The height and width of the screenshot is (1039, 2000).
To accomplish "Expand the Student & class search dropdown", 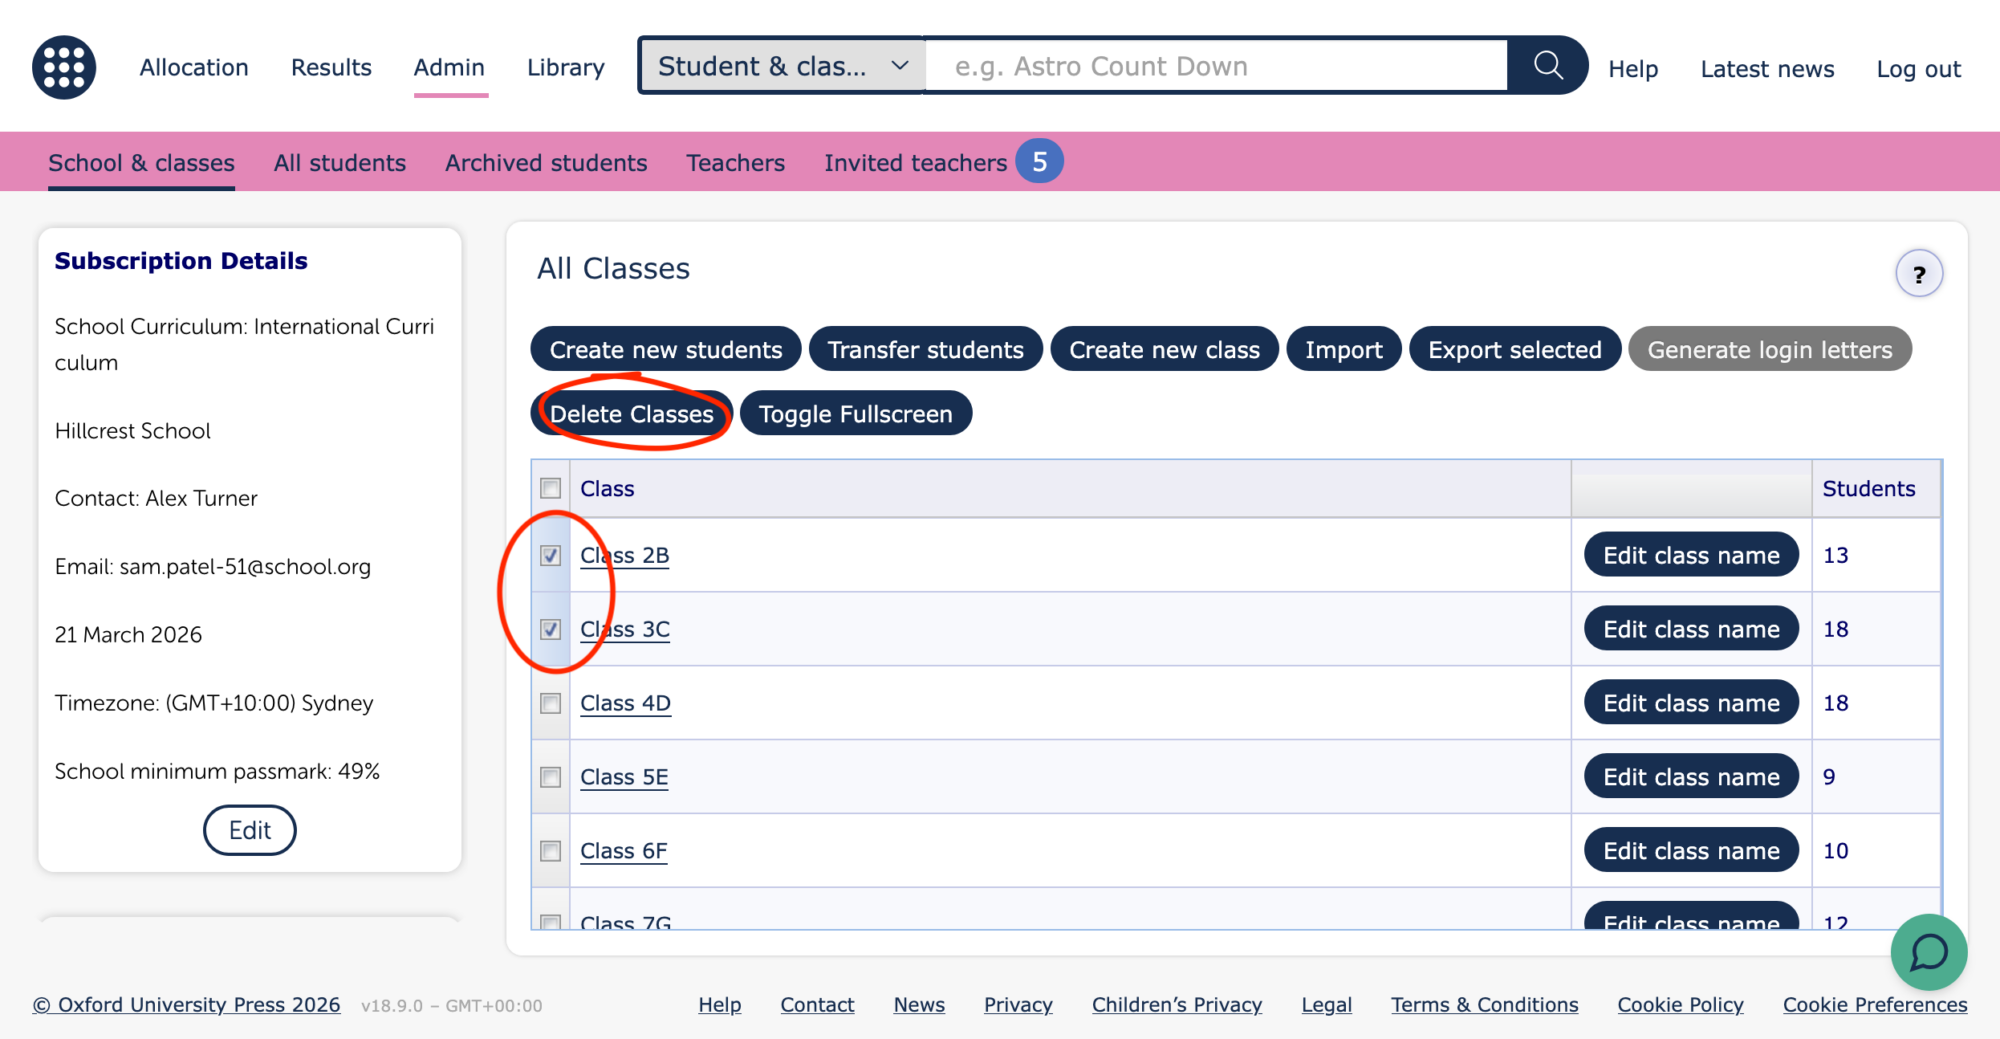I will coord(782,66).
